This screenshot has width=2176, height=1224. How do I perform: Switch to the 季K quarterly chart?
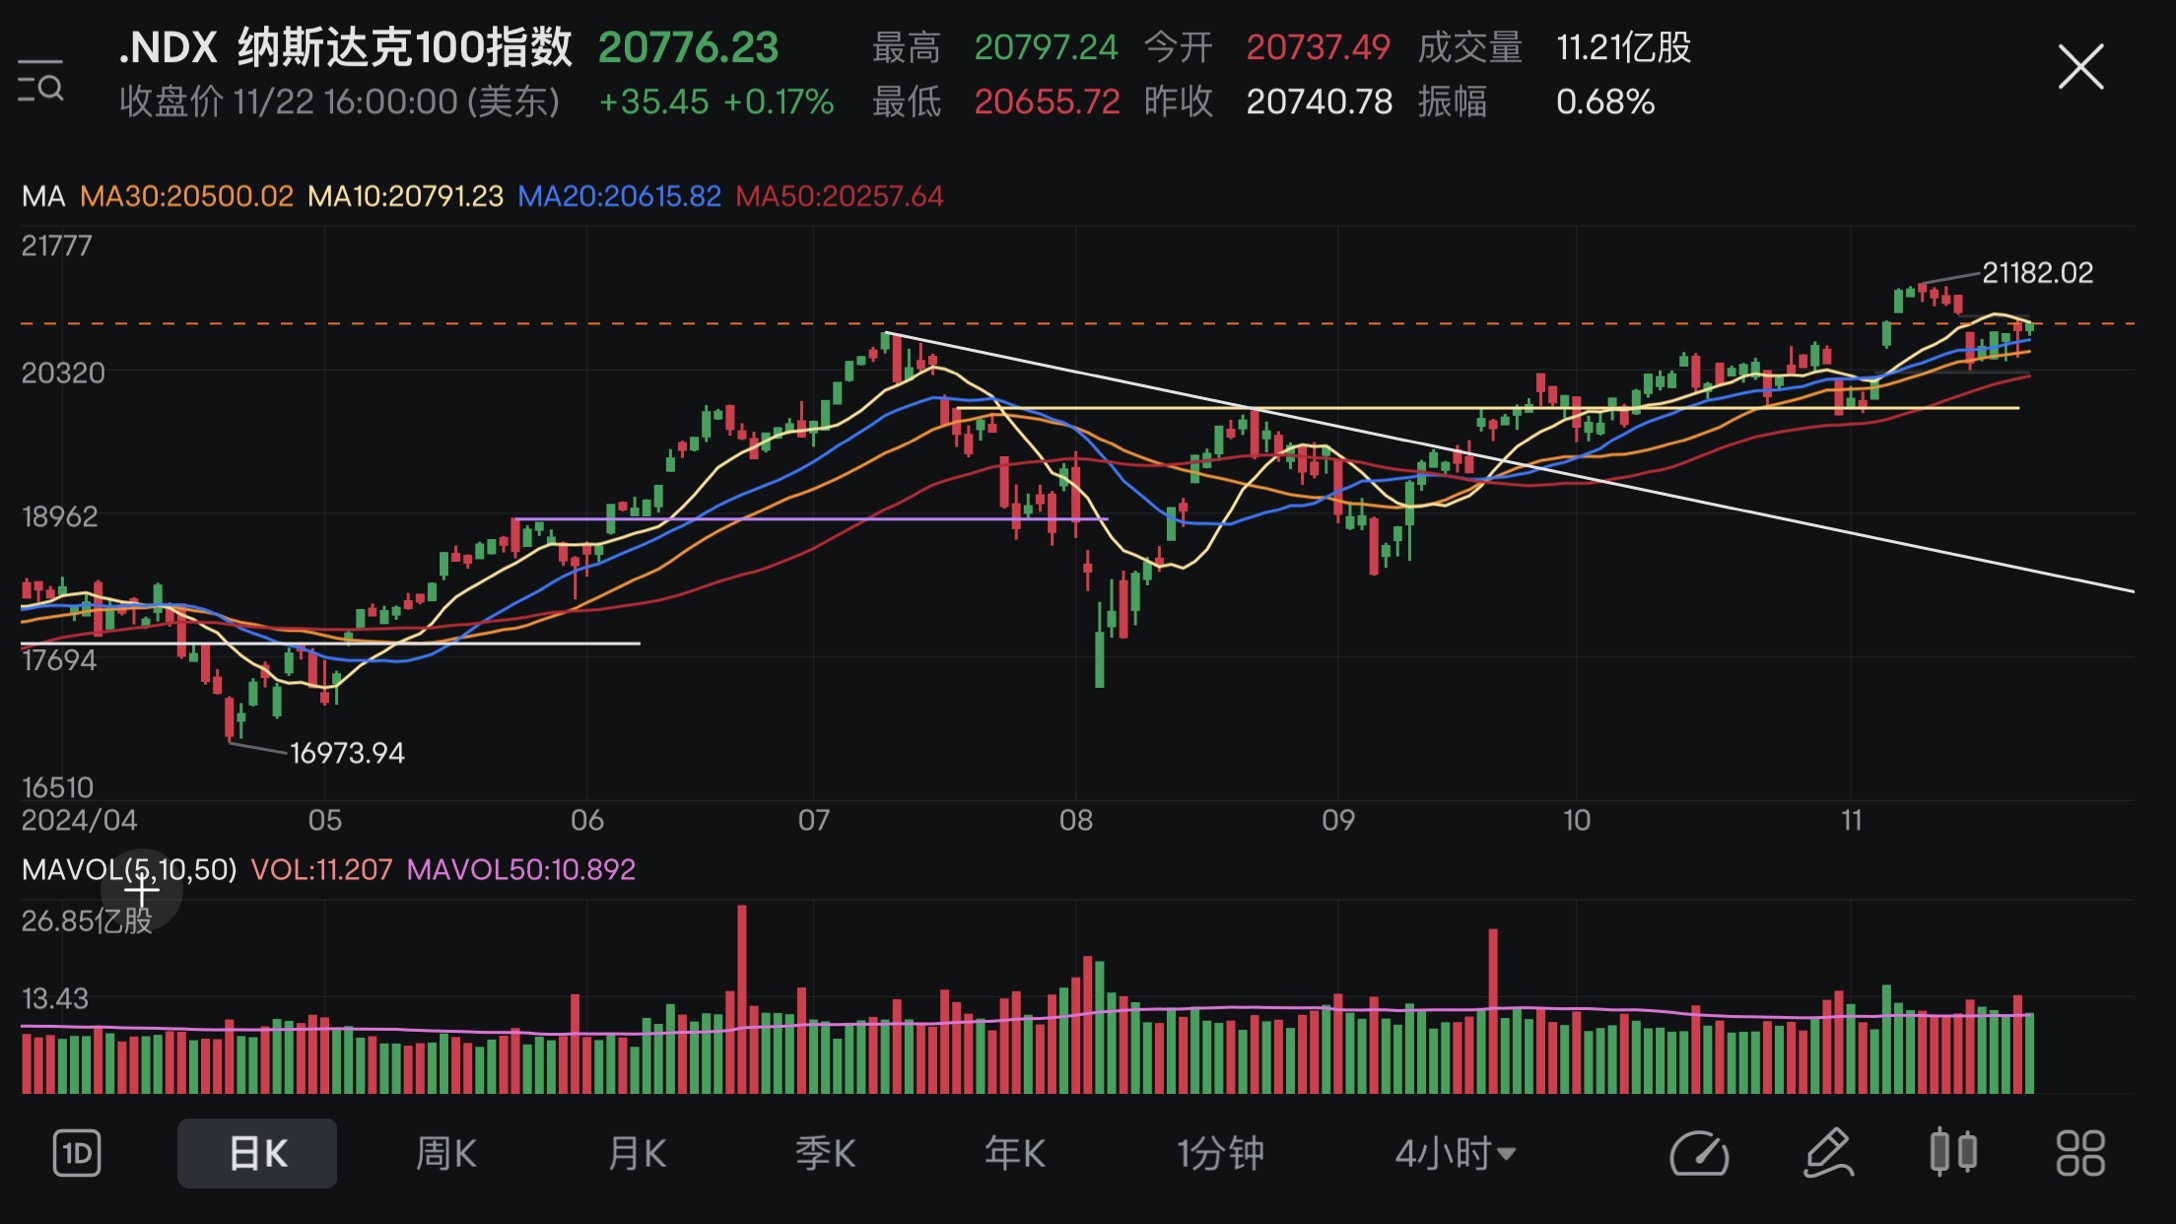[x=825, y=1154]
